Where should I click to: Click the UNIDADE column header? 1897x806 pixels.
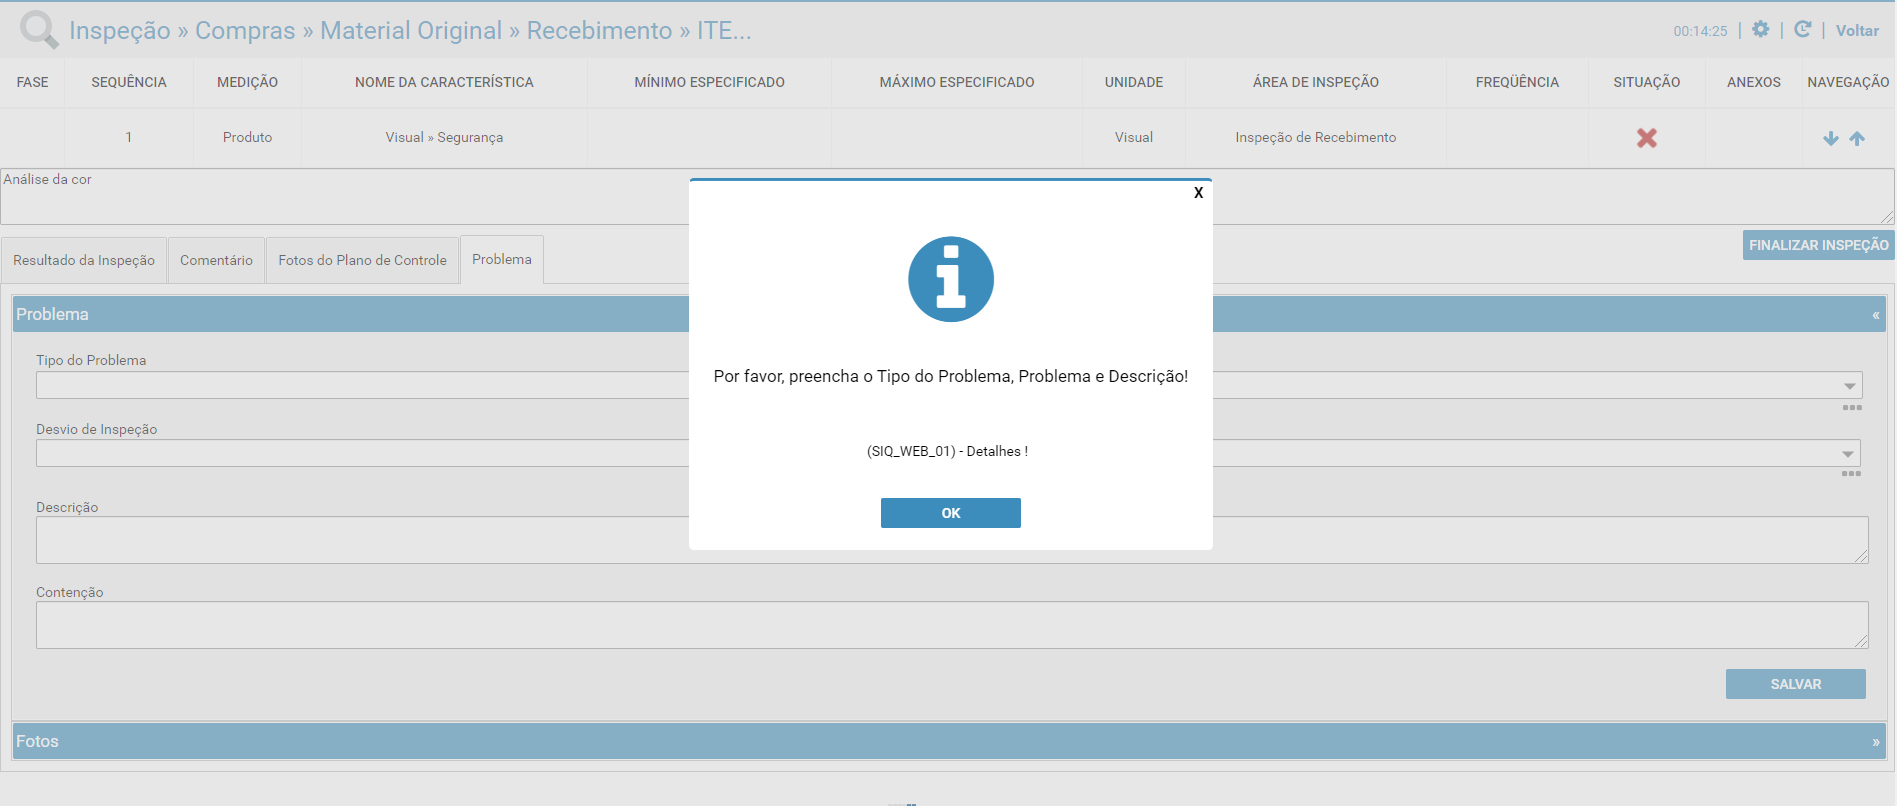coord(1134,82)
